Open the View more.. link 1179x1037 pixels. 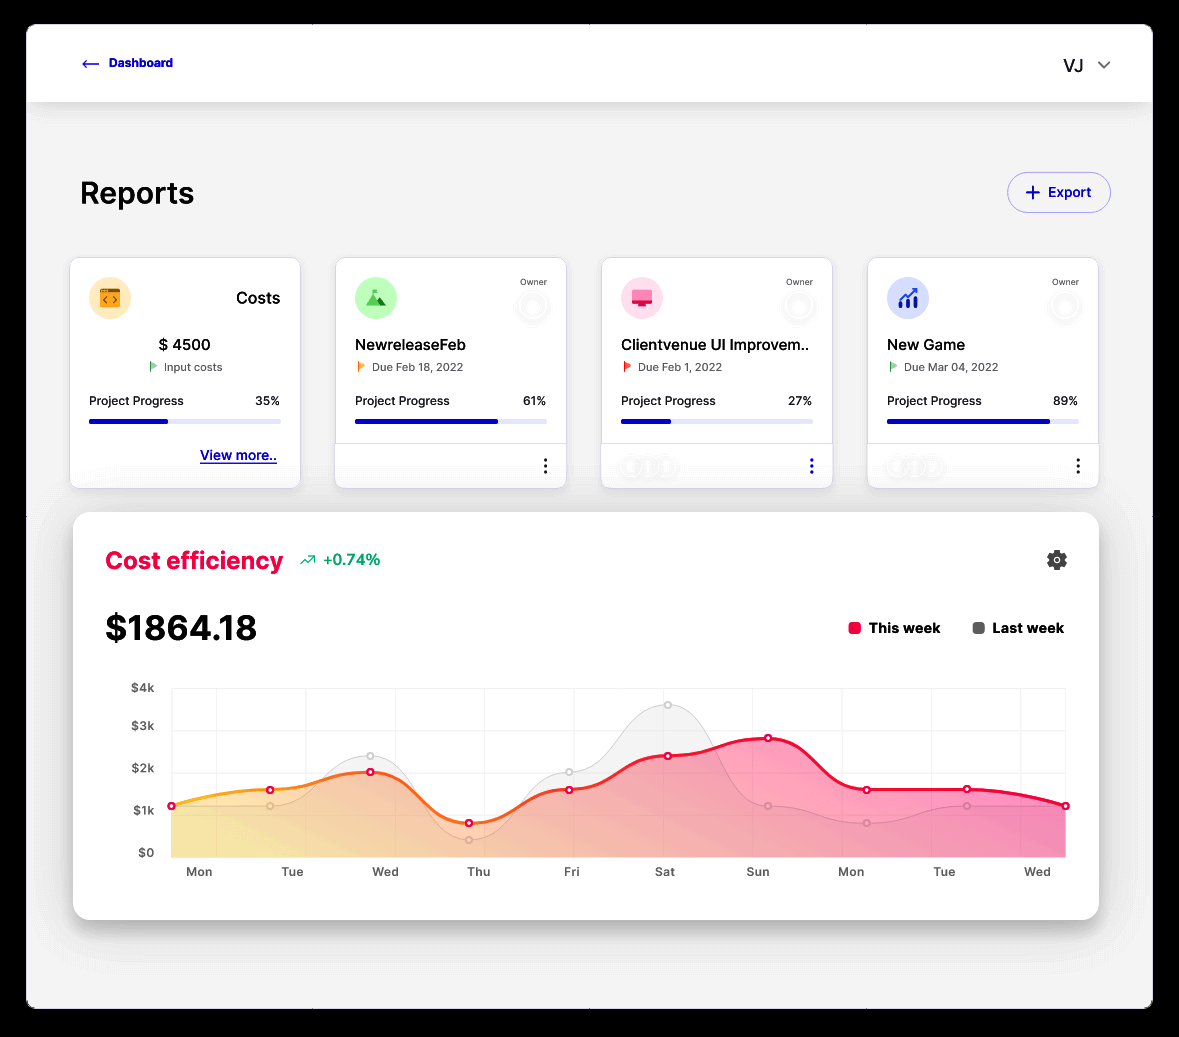[238, 456]
